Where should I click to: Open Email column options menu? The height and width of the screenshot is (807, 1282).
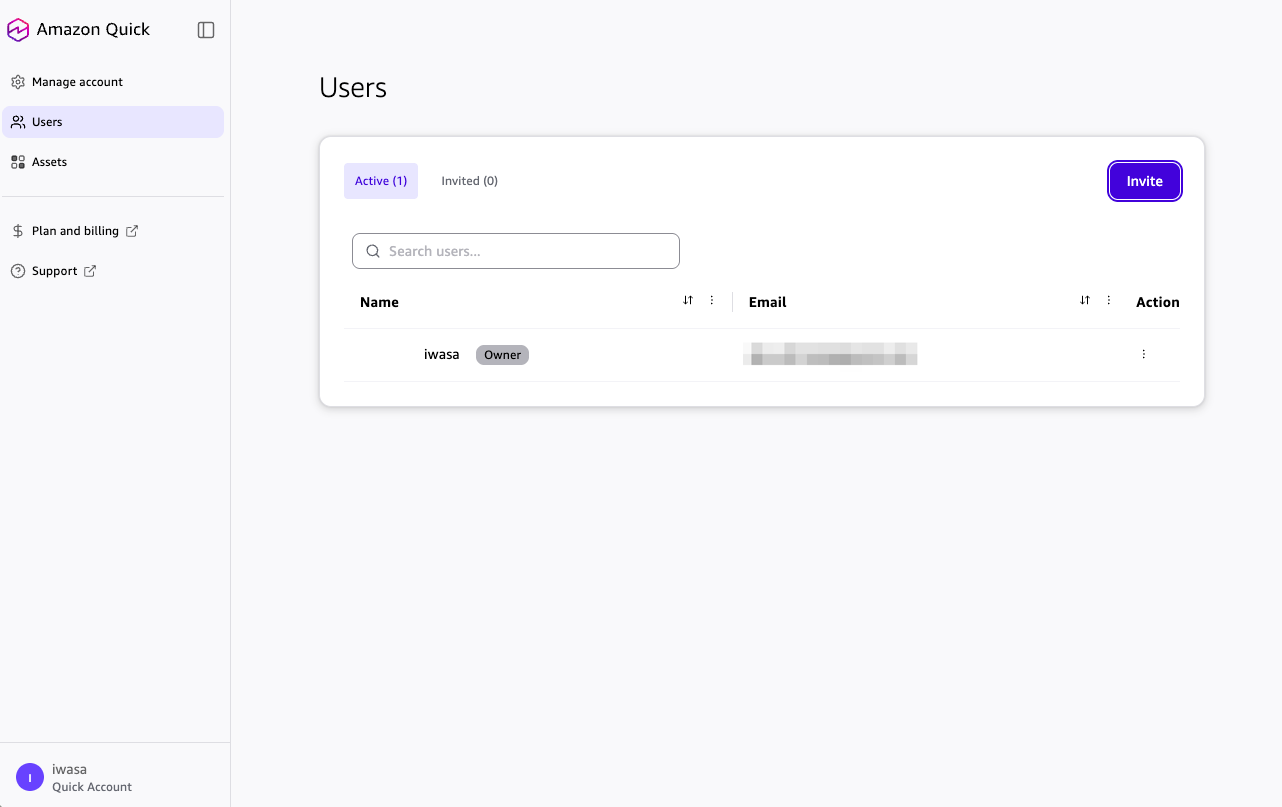coord(1109,300)
